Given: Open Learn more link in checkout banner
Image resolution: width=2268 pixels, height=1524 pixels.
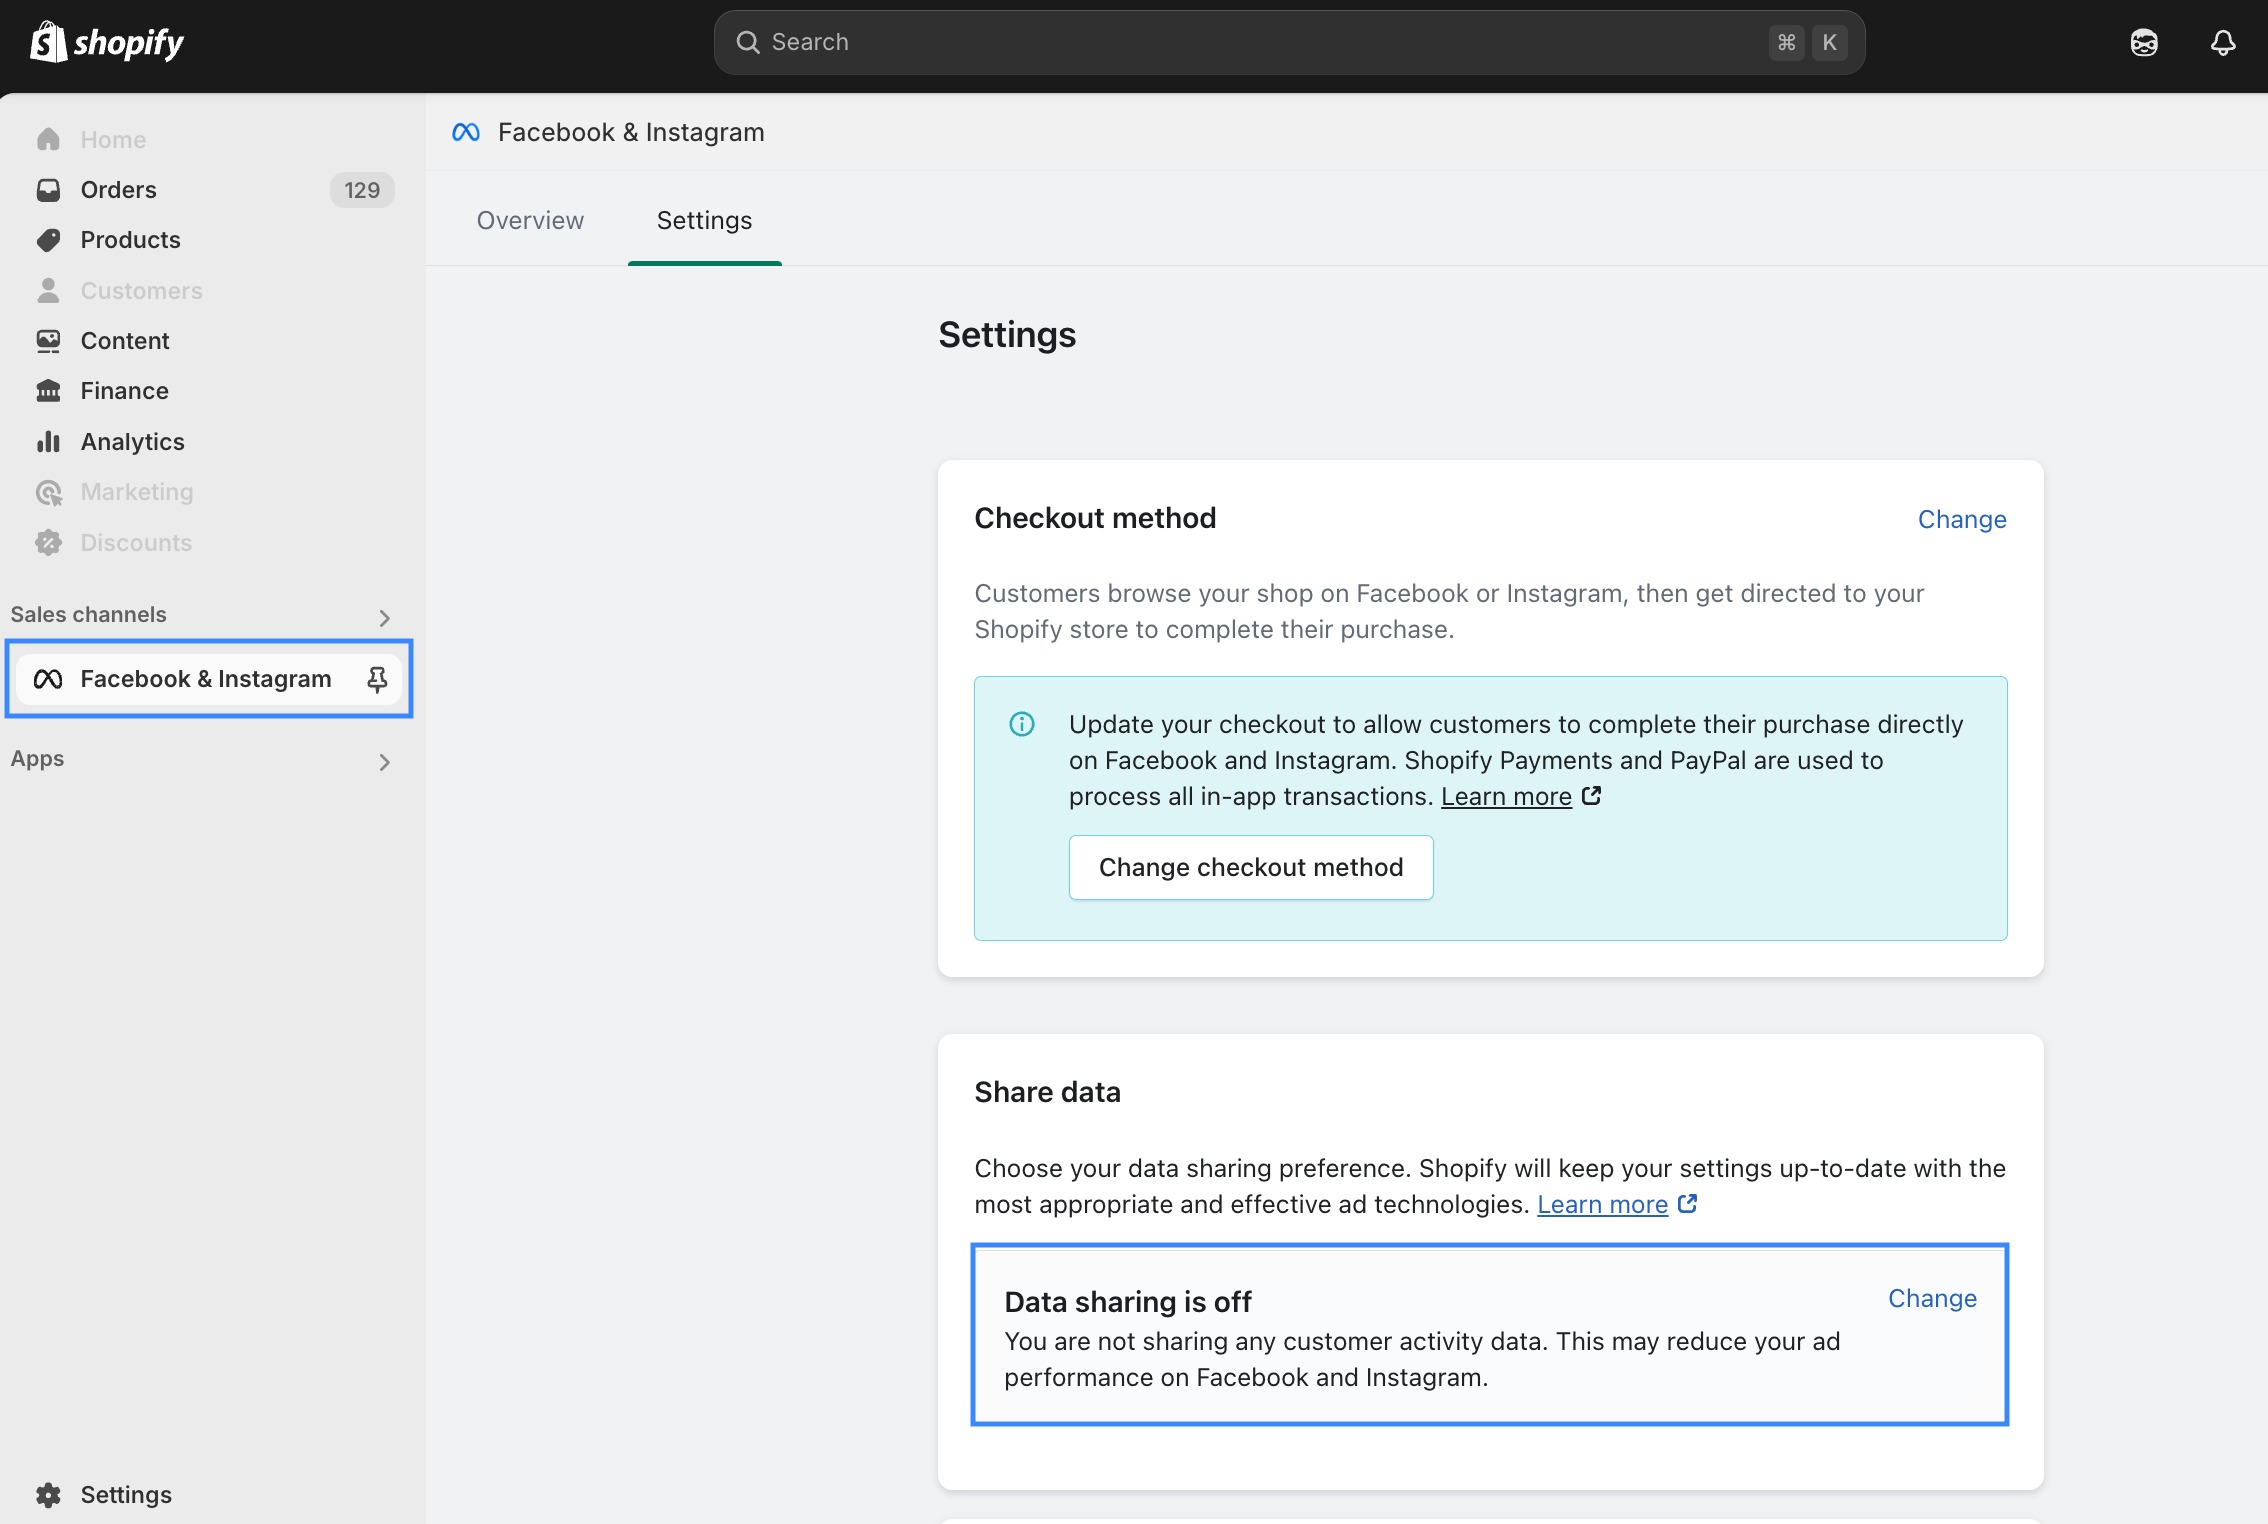Looking at the screenshot, I should 1505,796.
